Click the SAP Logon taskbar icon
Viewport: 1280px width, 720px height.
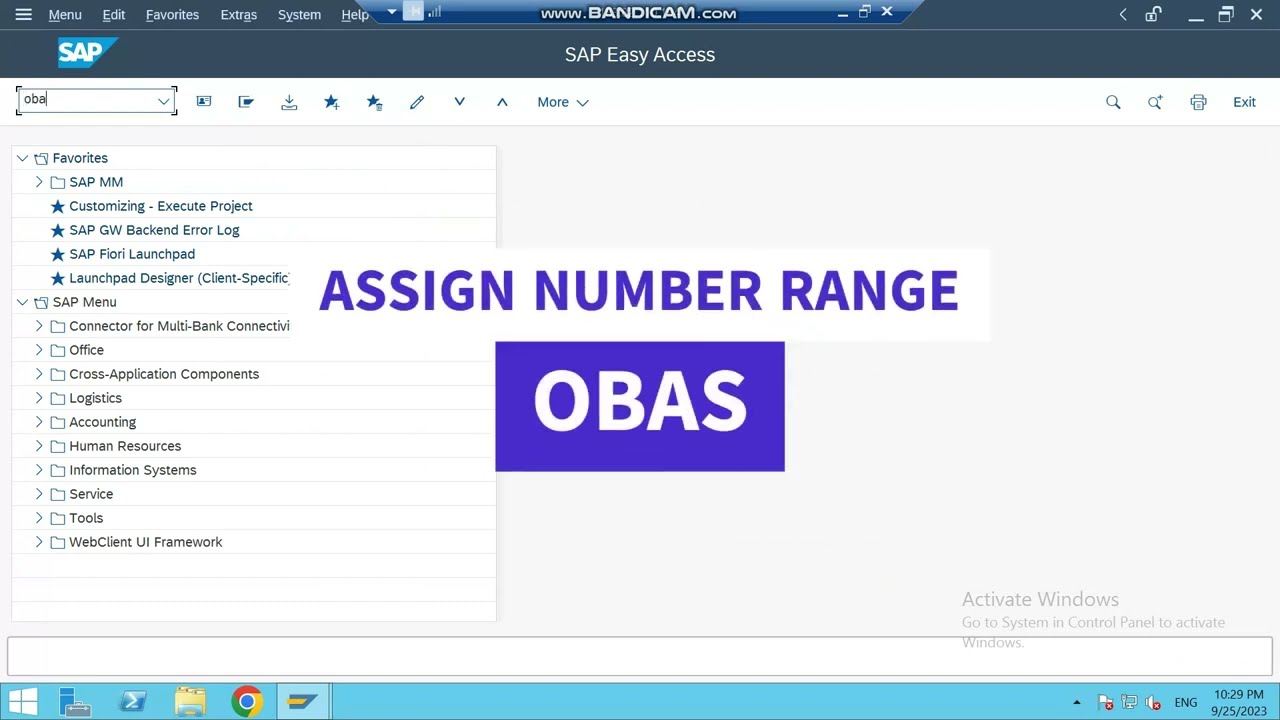[x=302, y=701]
